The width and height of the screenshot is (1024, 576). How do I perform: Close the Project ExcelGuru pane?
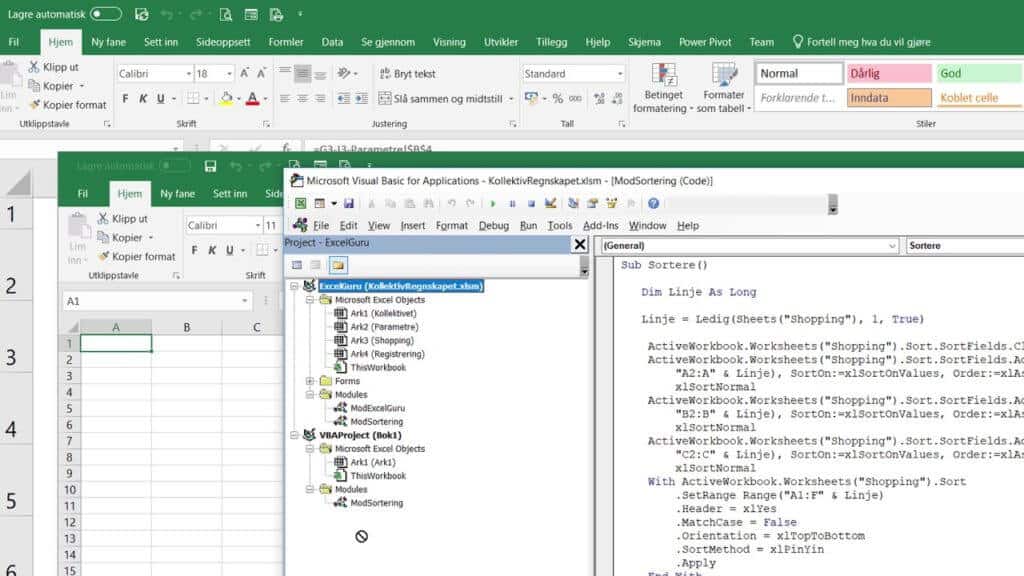pos(579,244)
